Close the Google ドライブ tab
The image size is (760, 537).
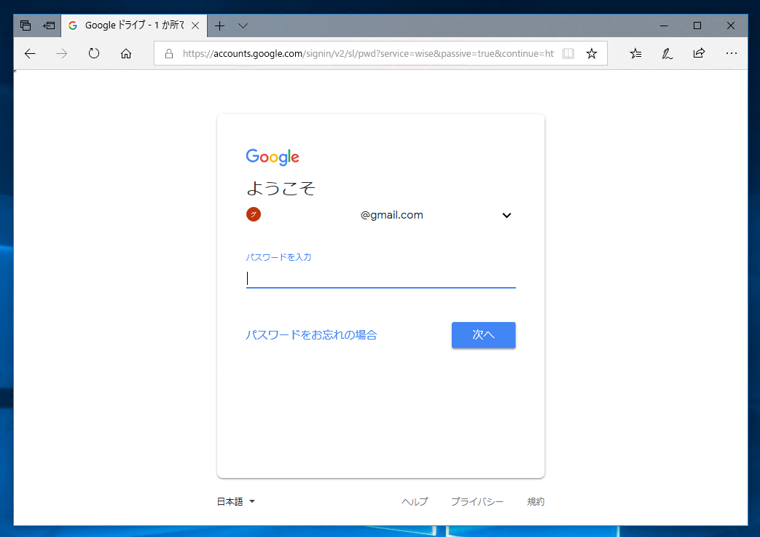[195, 26]
